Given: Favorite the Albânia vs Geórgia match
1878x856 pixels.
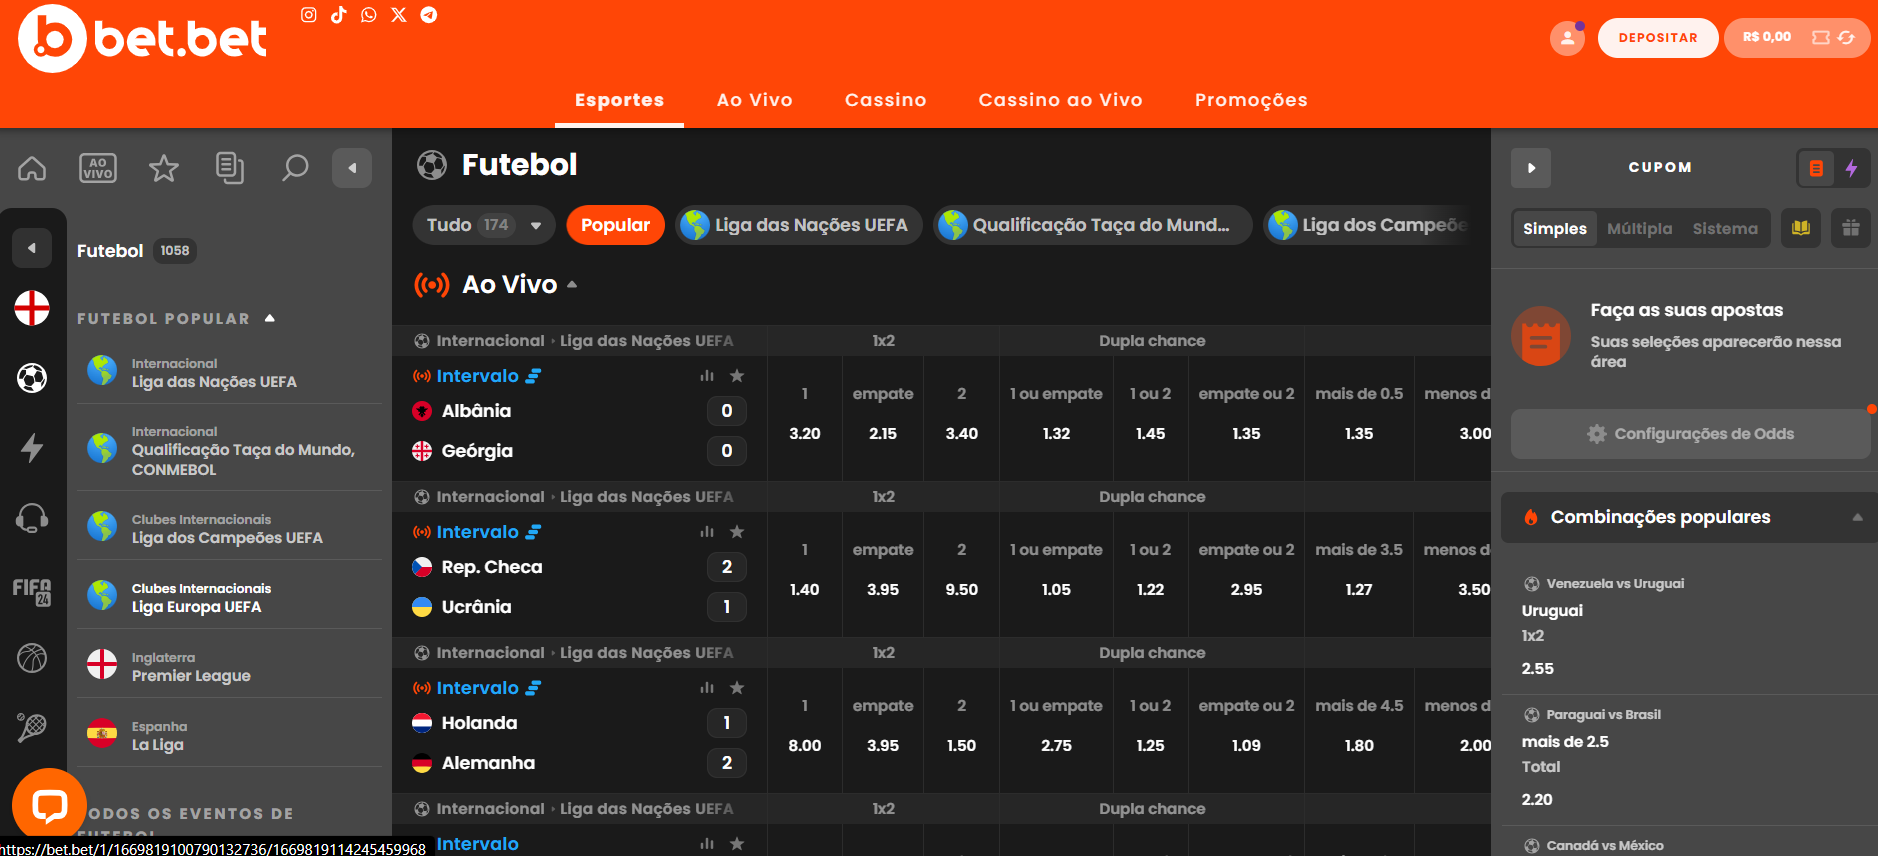Looking at the screenshot, I should pos(737,376).
